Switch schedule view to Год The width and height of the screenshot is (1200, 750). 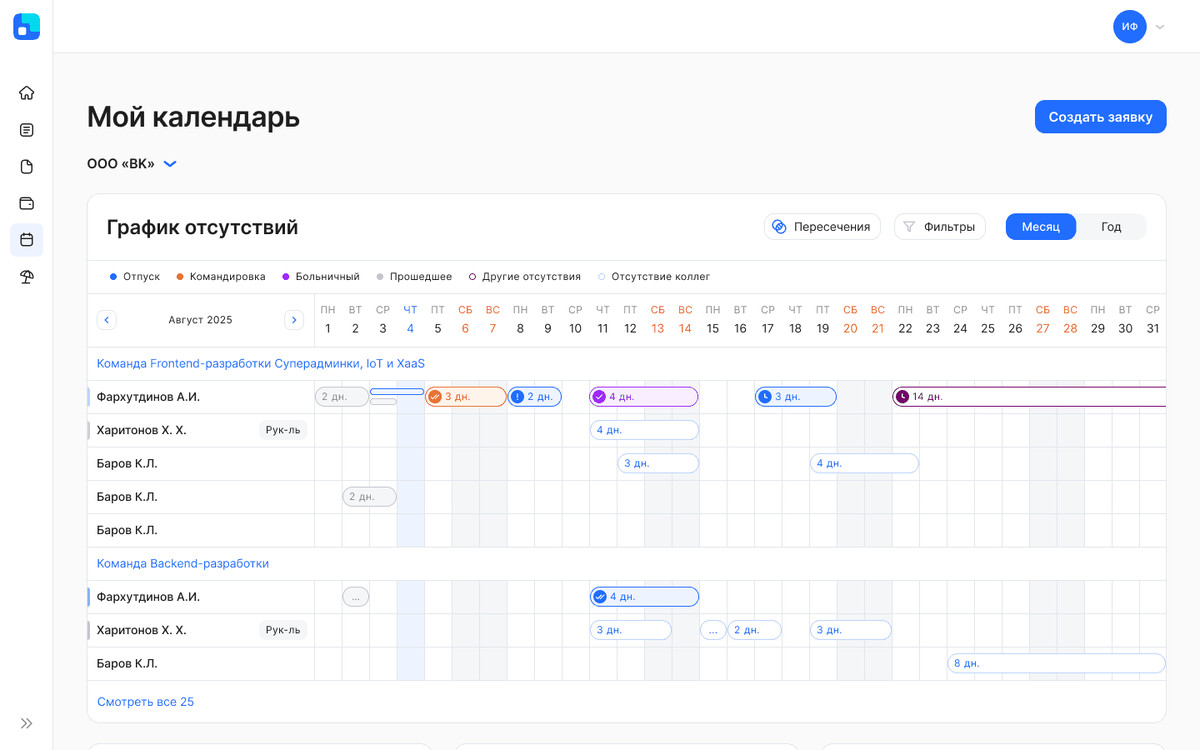pyautogui.click(x=1111, y=227)
